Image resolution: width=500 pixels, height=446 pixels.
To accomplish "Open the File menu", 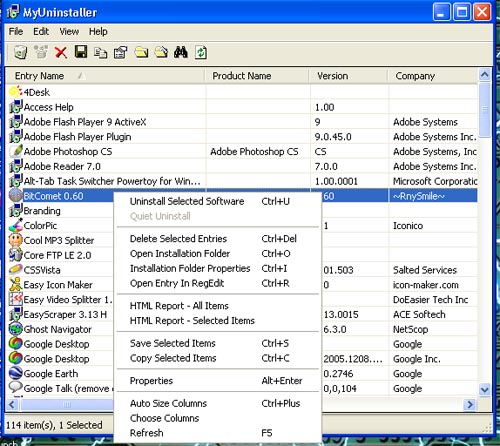I will (x=16, y=32).
